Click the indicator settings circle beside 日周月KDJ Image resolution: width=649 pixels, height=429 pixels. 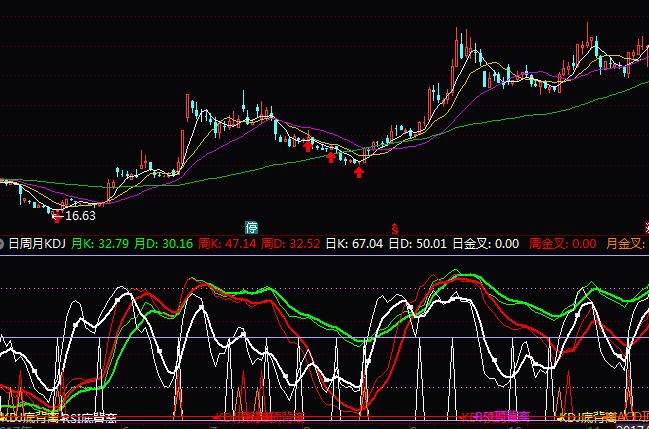coord(2,243)
